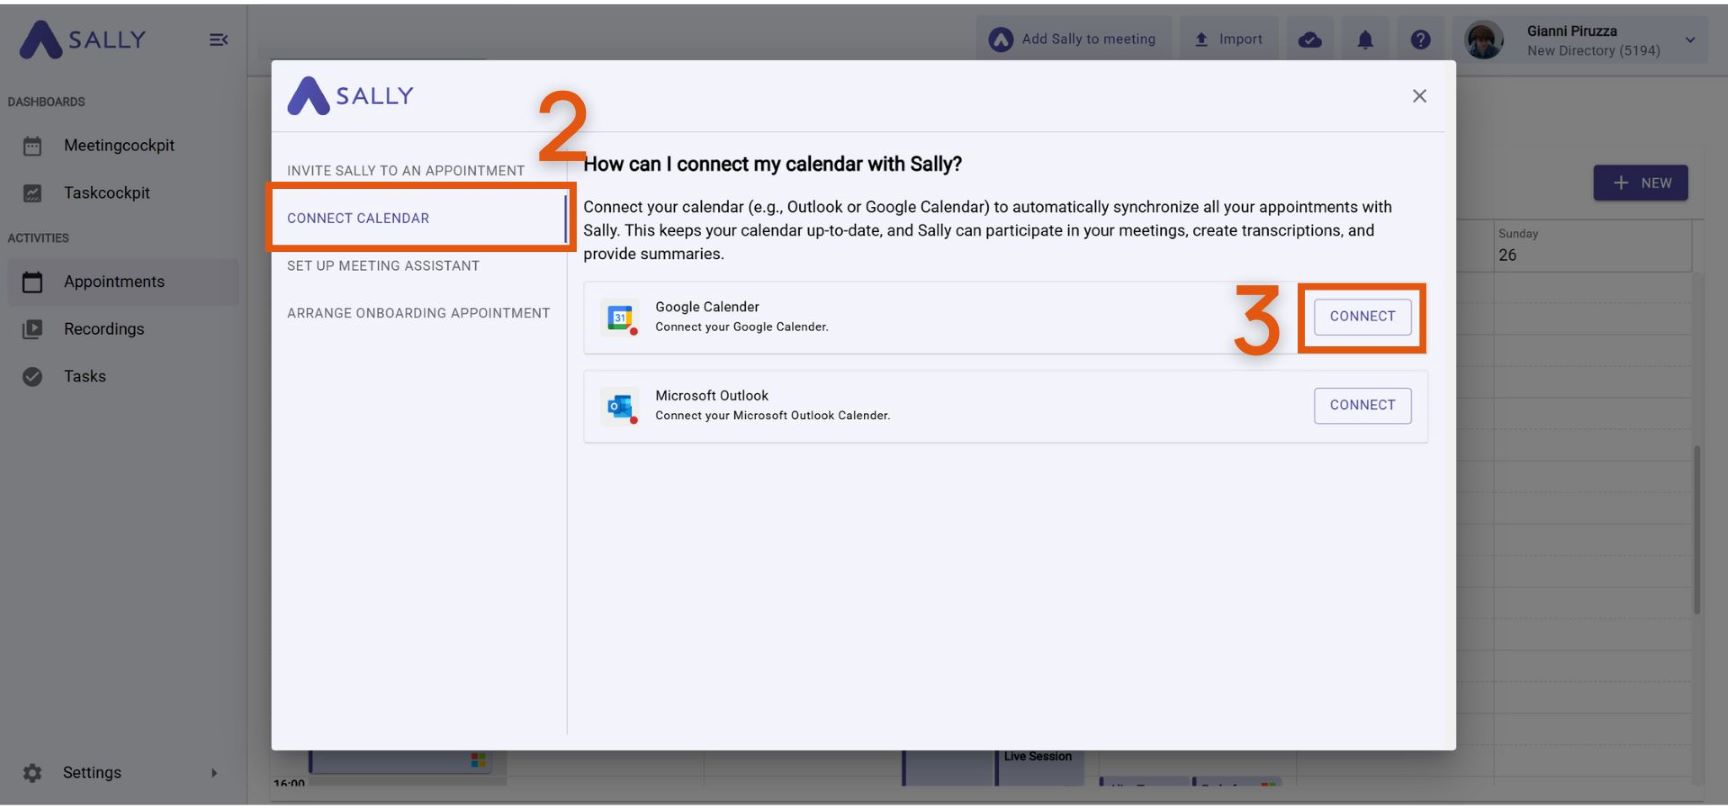Select Arrange Onboarding Appointment tab
The height and width of the screenshot is (810, 1728).
click(x=418, y=313)
